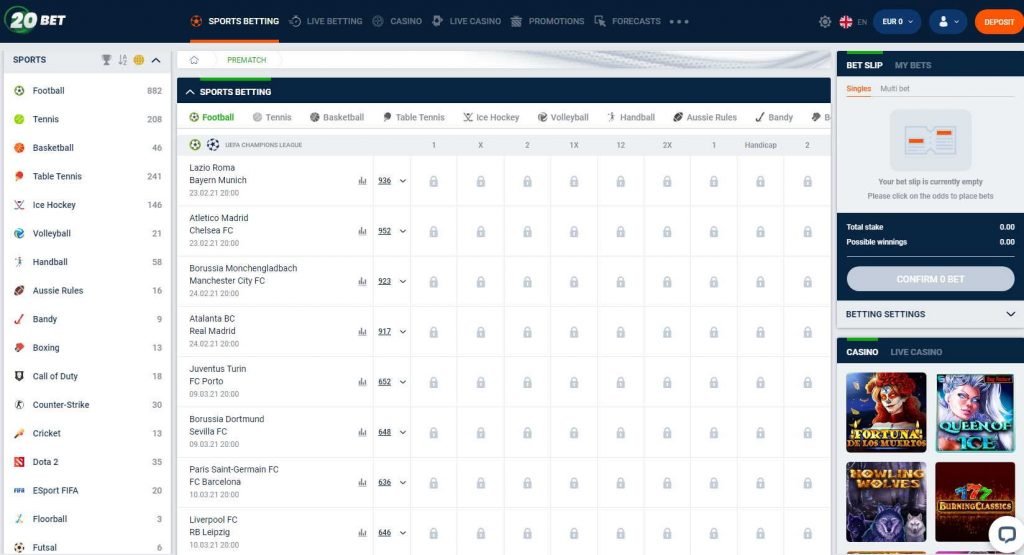Open Howling Wolves game thumbnail
Screen dimensions: 1024x555
click(886, 502)
